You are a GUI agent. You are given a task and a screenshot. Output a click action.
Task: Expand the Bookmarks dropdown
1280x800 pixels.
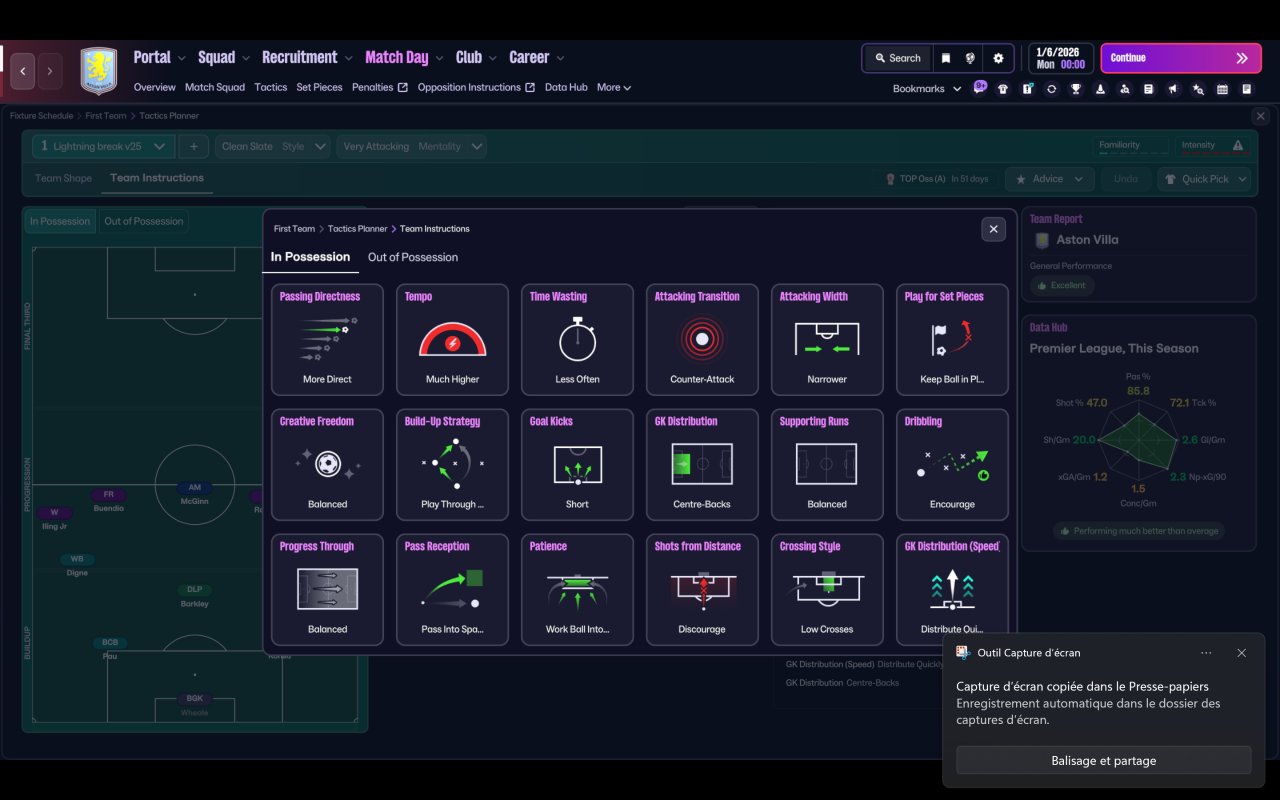click(927, 89)
